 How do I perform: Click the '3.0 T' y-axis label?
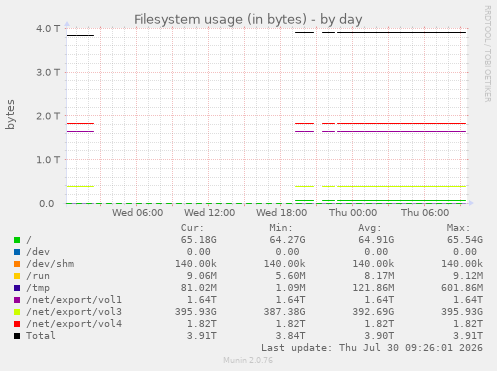pos(48,72)
